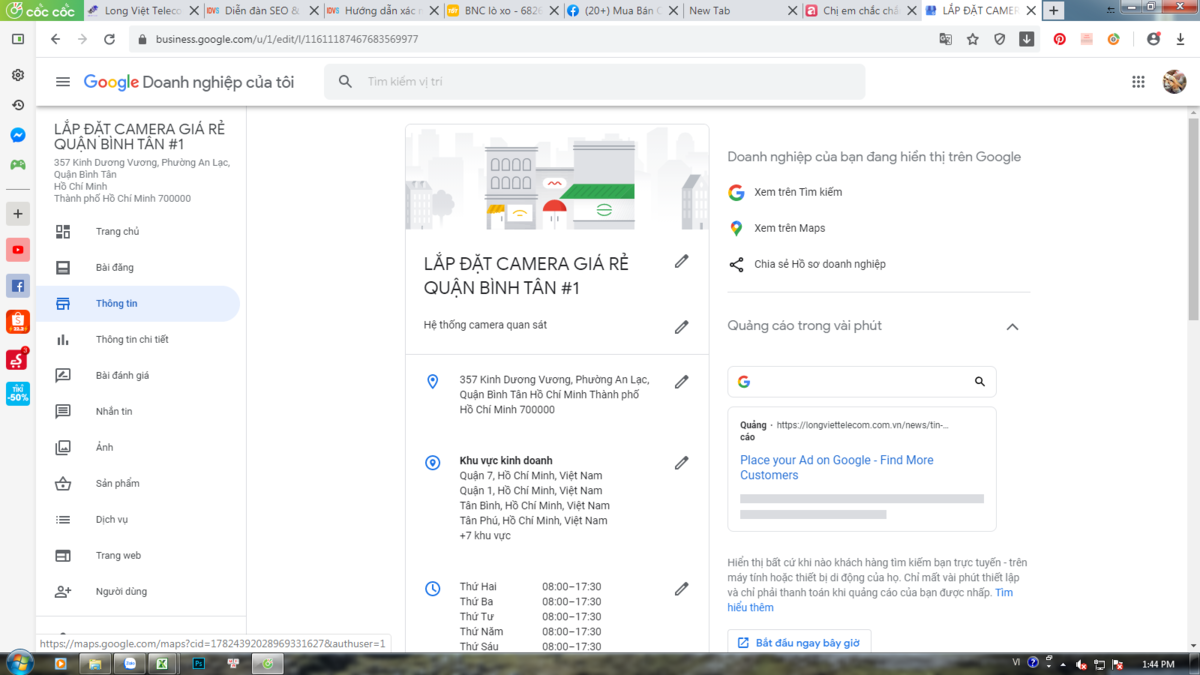Click Chia sẻ Hồ sơ doanh nghiệp
This screenshot has height=675, width=1200.
coord(819,264)
